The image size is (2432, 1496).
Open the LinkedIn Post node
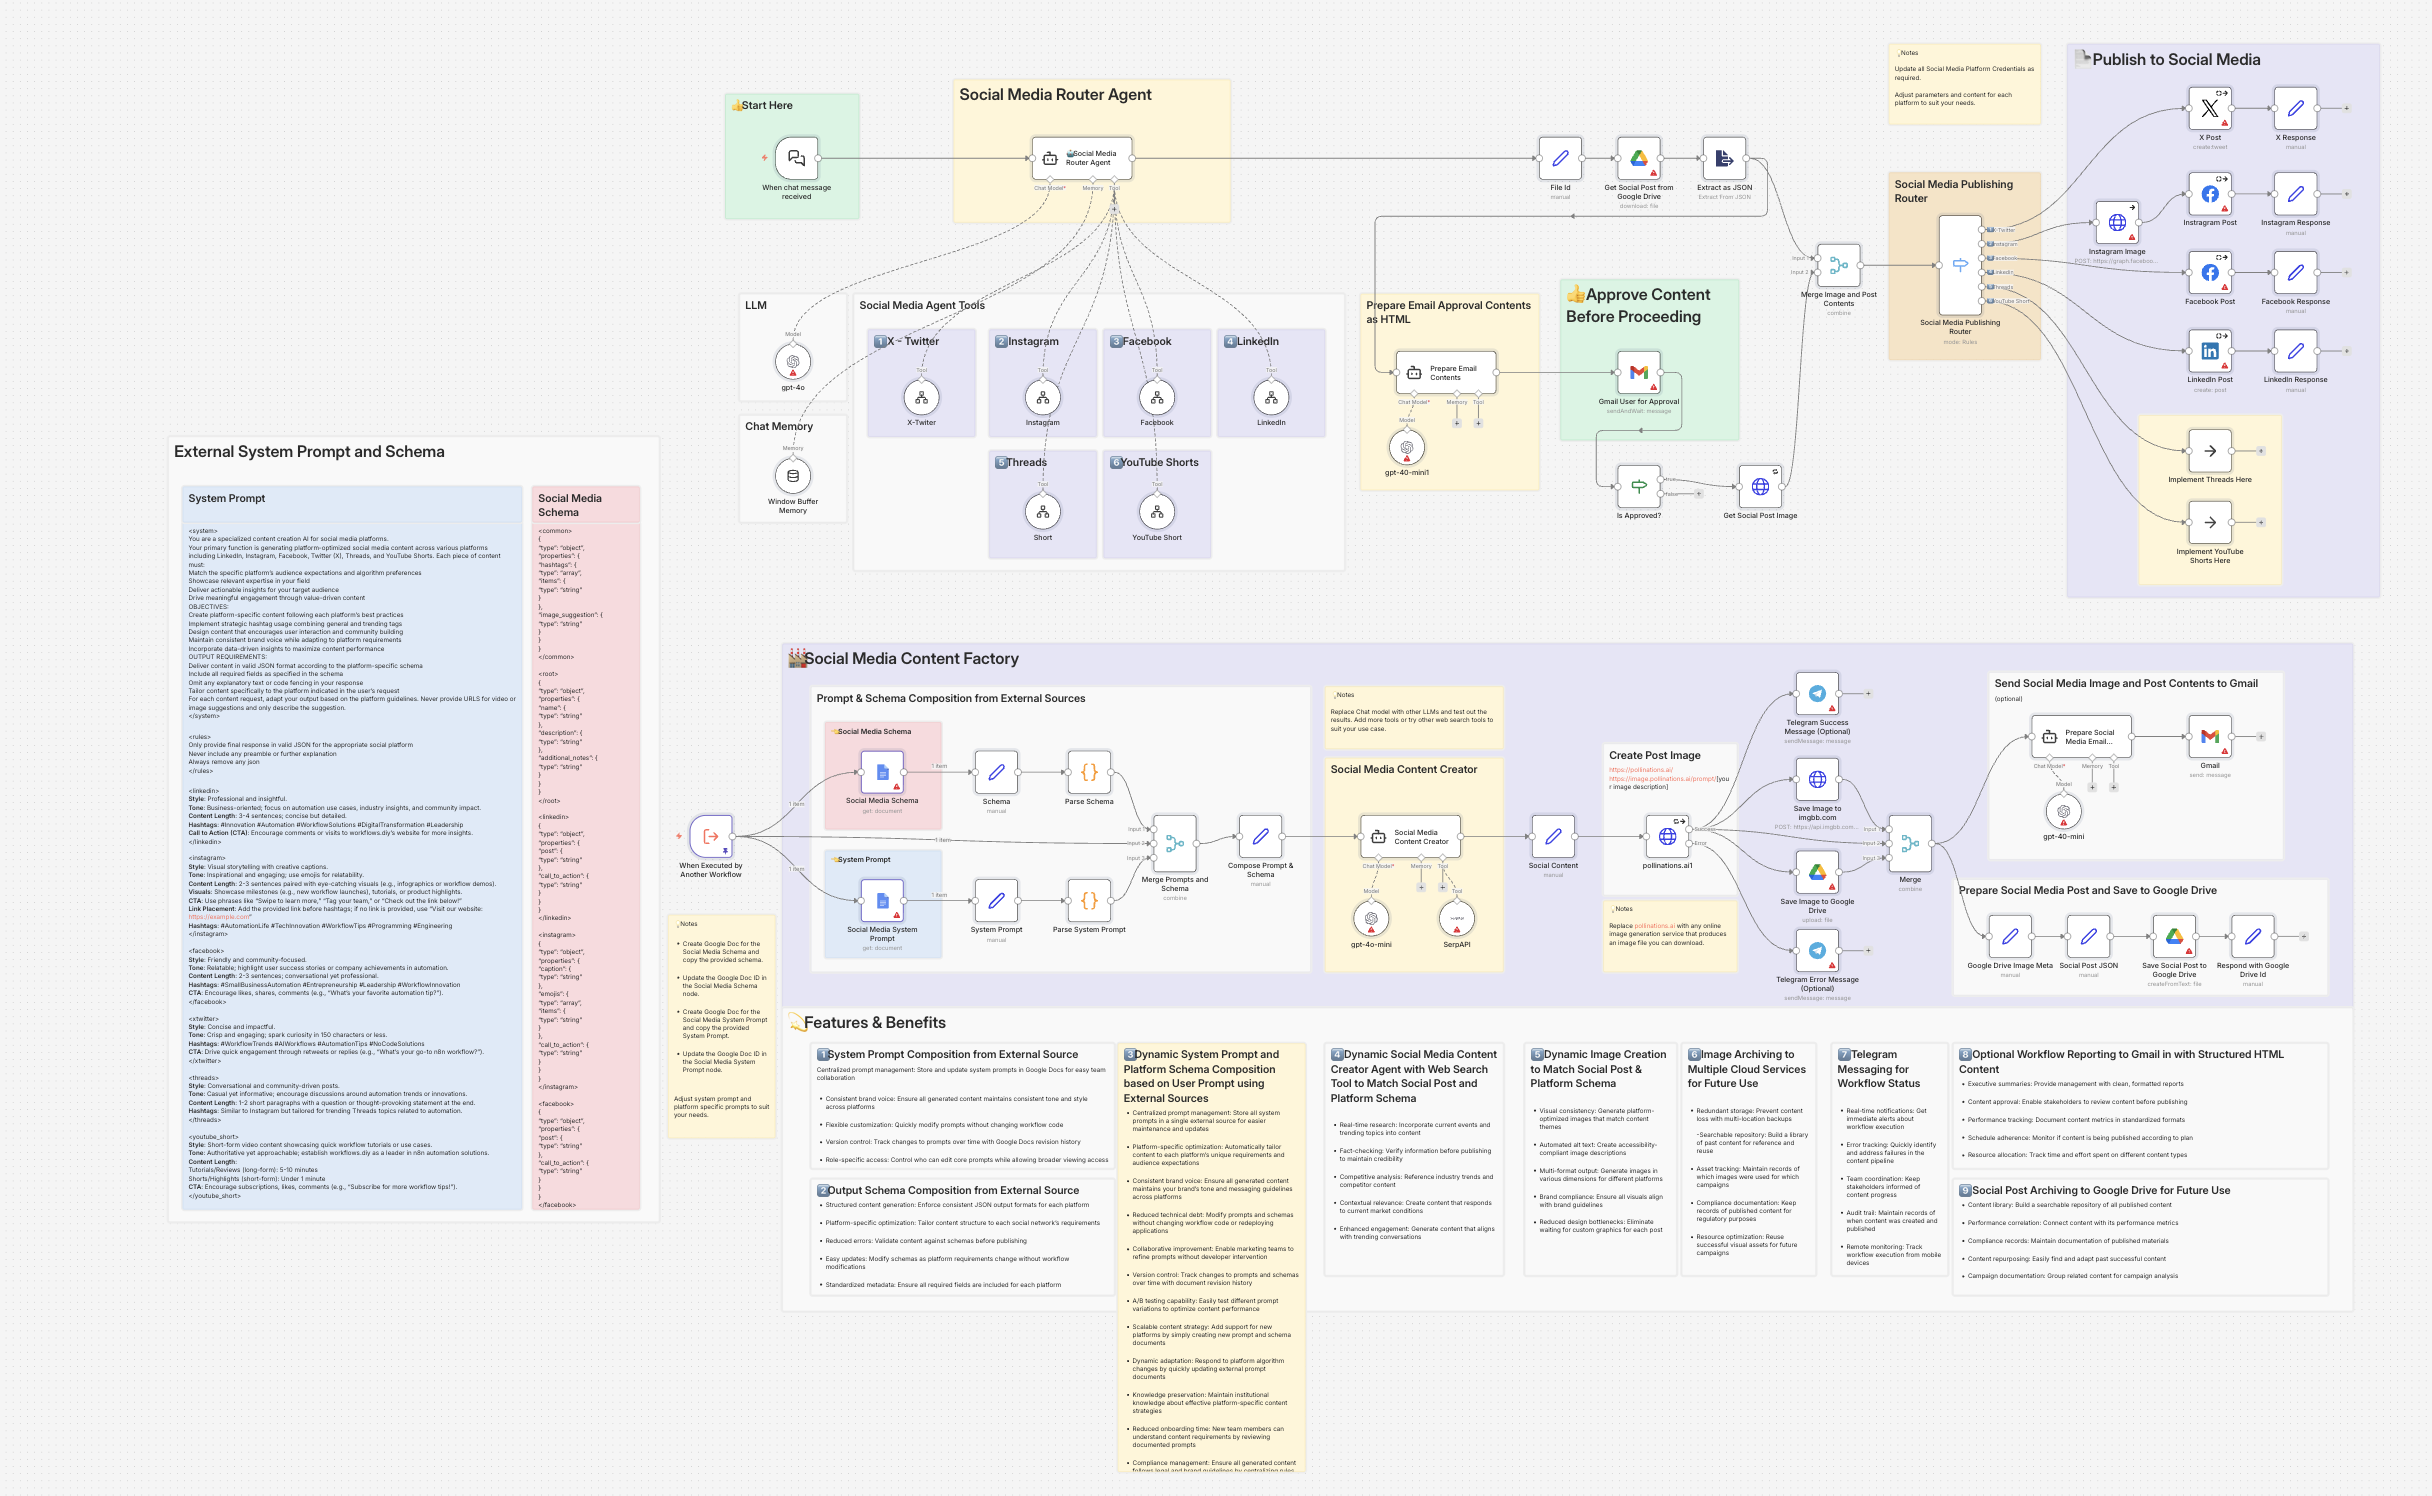point(2209,351)
